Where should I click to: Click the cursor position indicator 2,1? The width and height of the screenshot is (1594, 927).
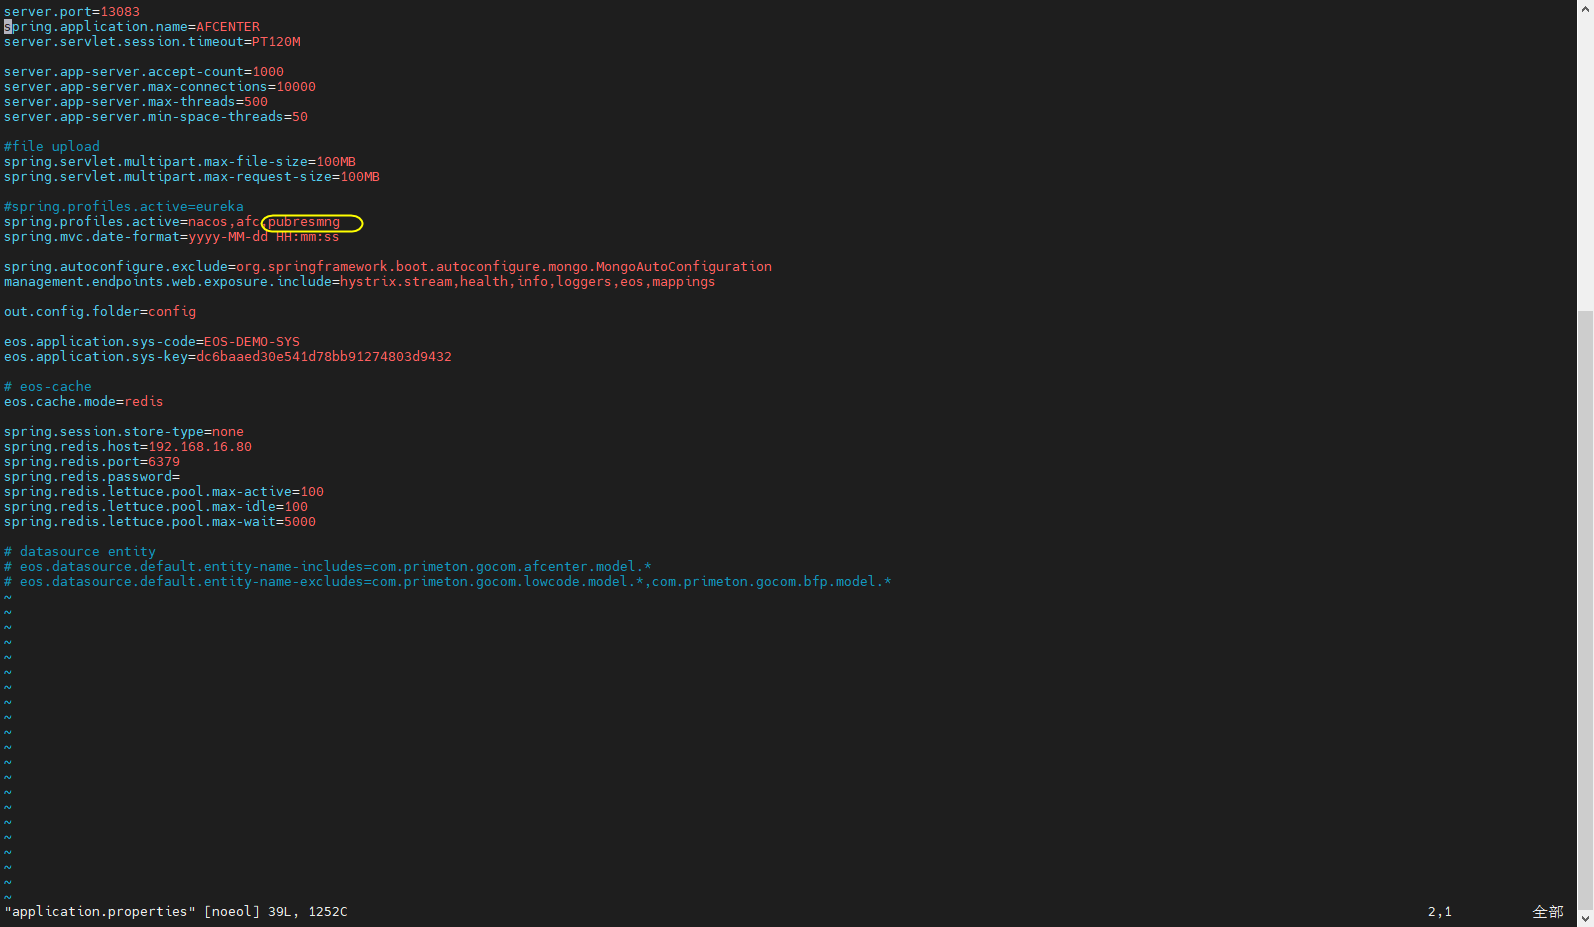1439,912
